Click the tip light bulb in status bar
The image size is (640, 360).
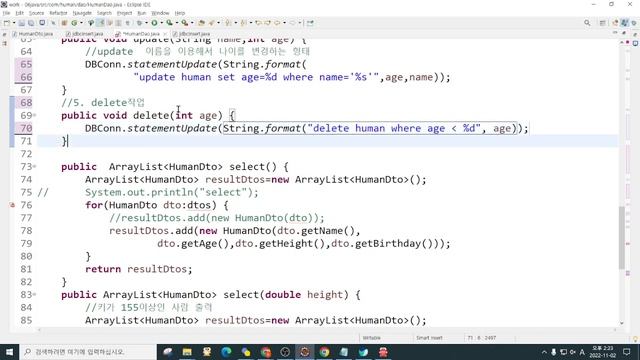click(636, 338)
